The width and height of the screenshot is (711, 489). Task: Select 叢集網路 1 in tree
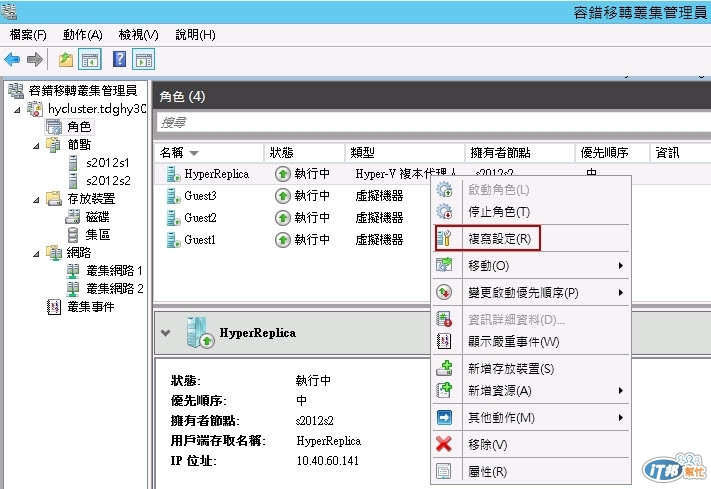(x=114, y=271)
